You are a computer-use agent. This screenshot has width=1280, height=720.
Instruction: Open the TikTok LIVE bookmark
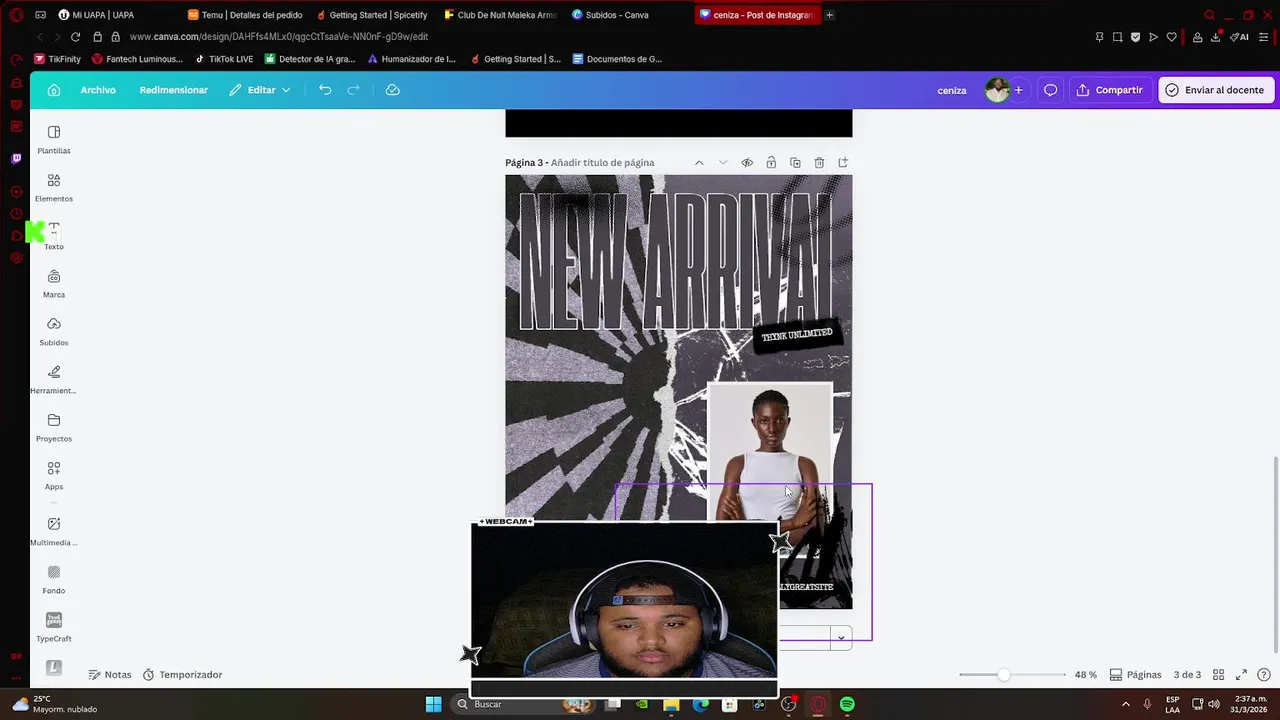point(224,59)
